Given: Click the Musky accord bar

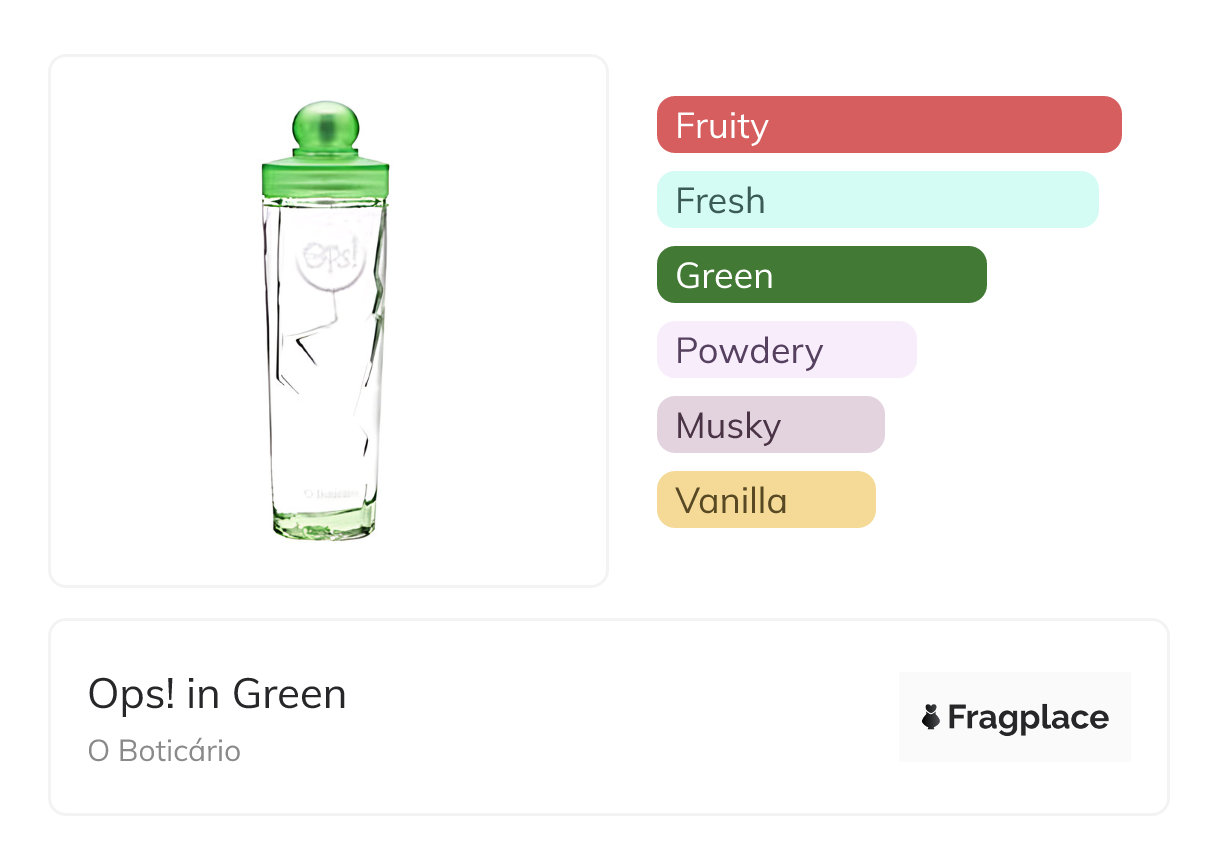Looking at the screenshot, I should click(x=770, y=425).
